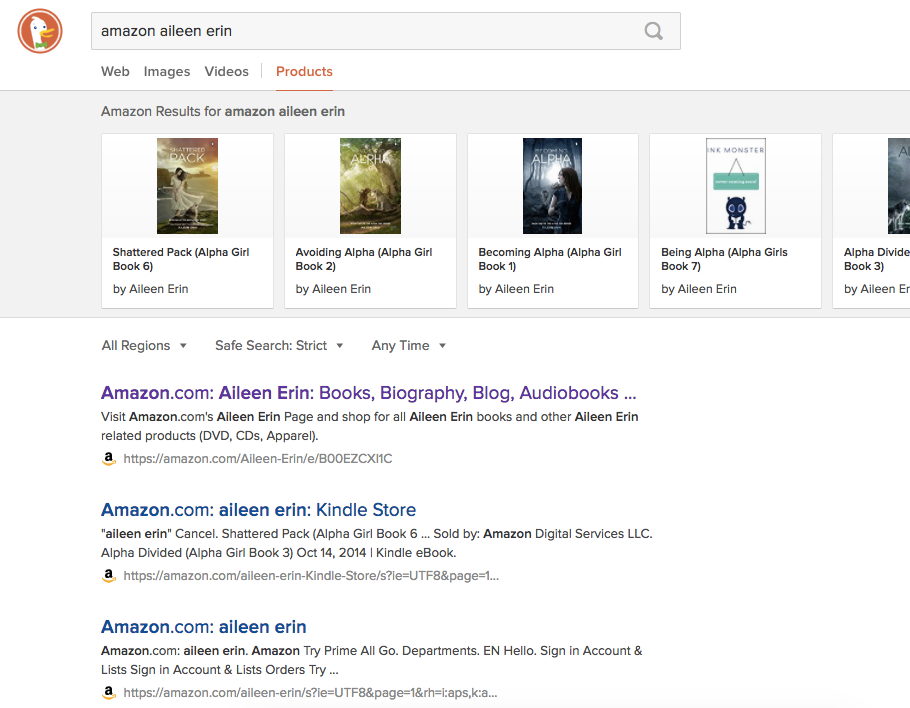Click the aileen-erin/s?ie=UTF8 URL link
The image size is (910, 708).
310,692
